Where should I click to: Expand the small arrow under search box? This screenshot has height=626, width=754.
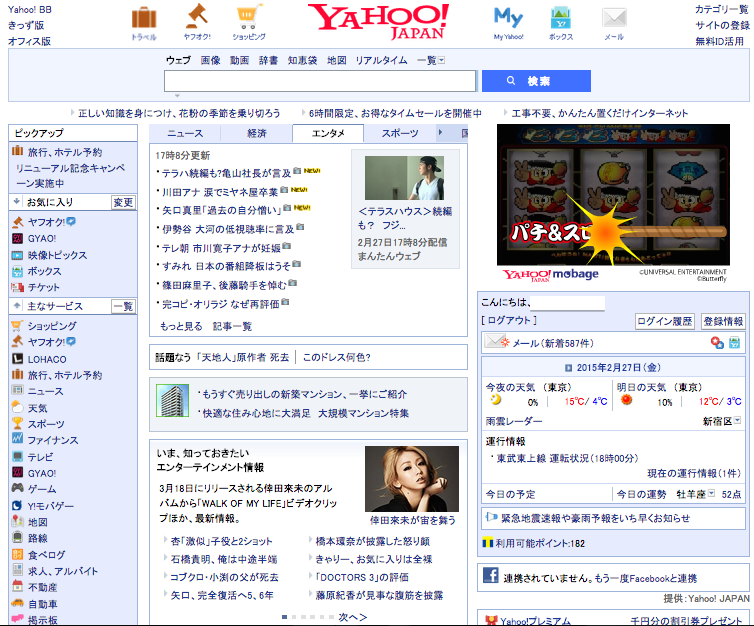pos(177,96)
